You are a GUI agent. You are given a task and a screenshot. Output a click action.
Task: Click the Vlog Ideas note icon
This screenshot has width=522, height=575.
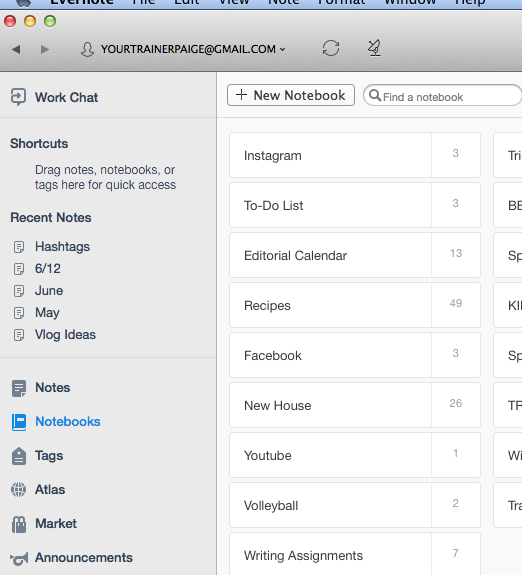[19, 335]
